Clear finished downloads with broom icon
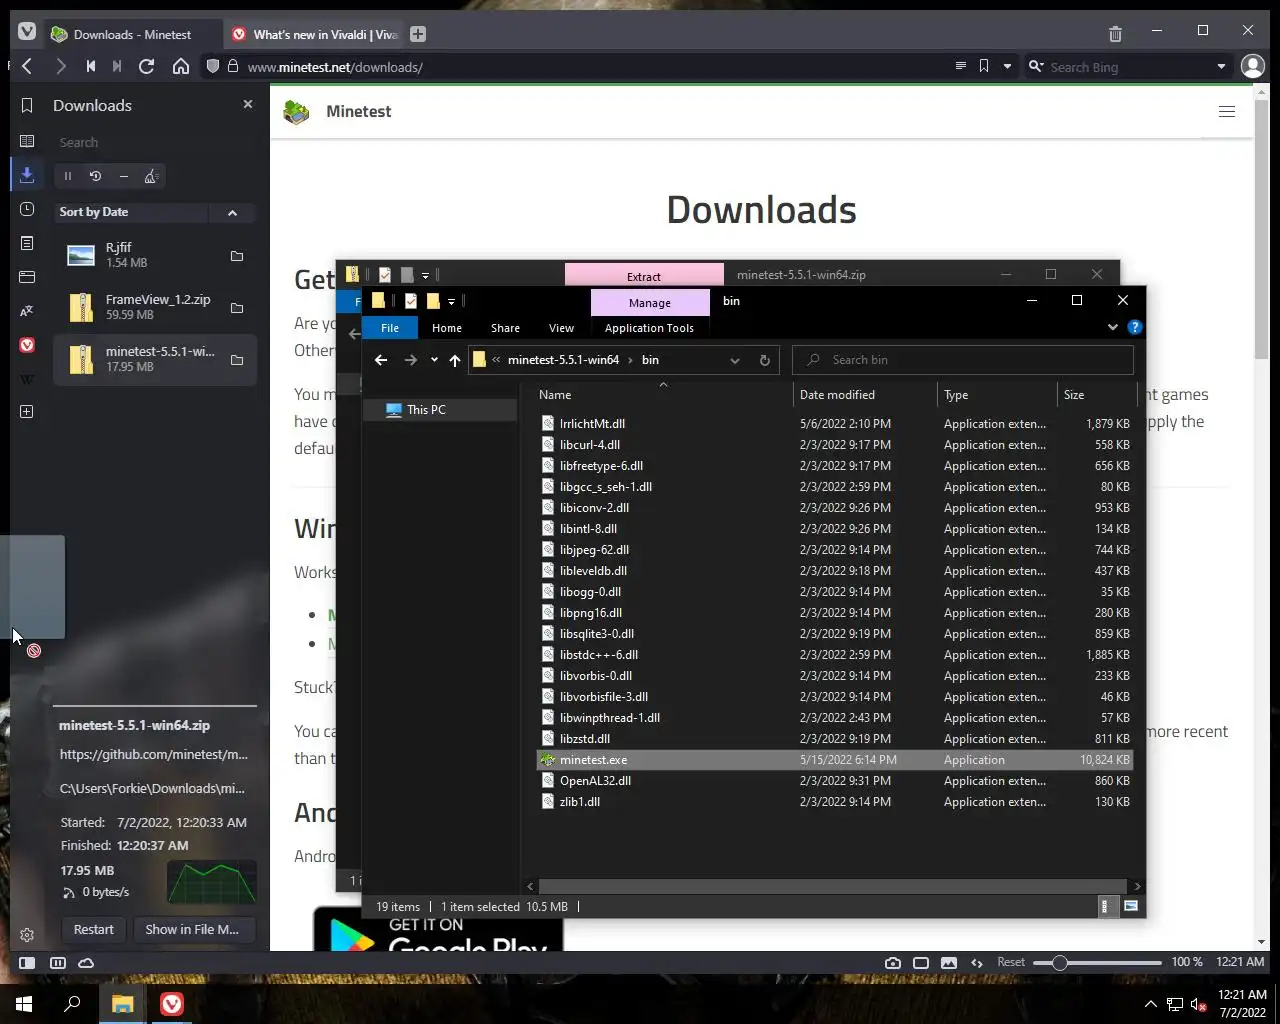This screenshot has width=1280, height=1024. tap(152, 176)
